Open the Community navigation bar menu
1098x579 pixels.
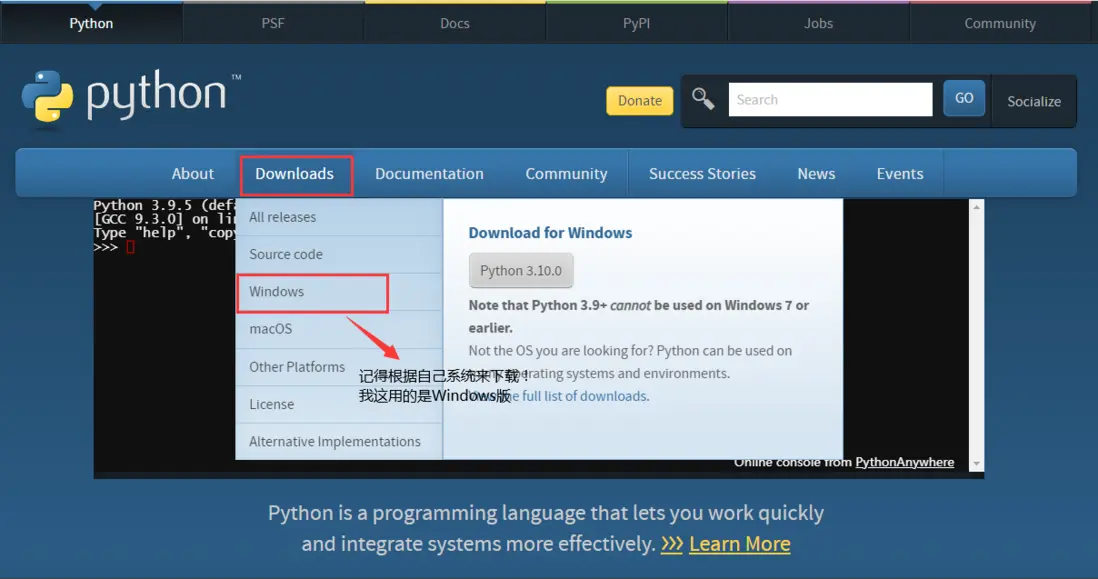[x=567, y=174]
